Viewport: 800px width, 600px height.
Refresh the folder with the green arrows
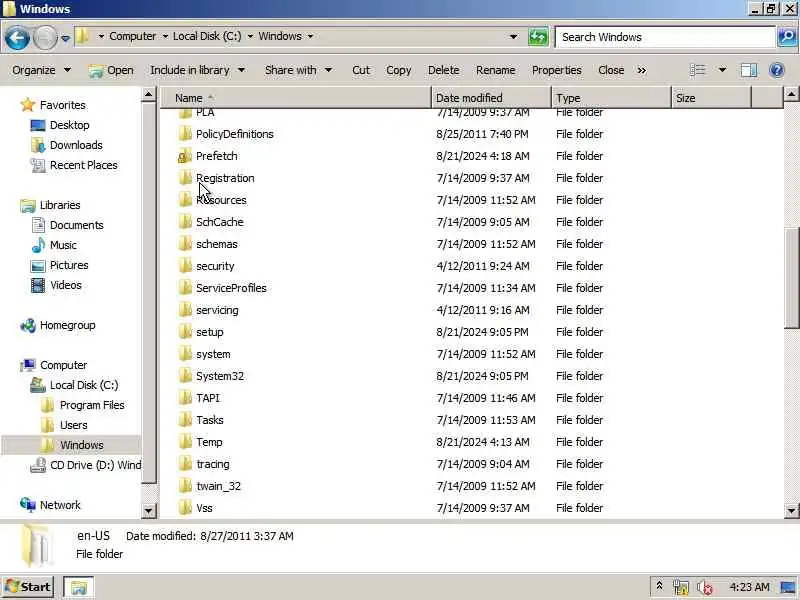(x=538, y=37)
